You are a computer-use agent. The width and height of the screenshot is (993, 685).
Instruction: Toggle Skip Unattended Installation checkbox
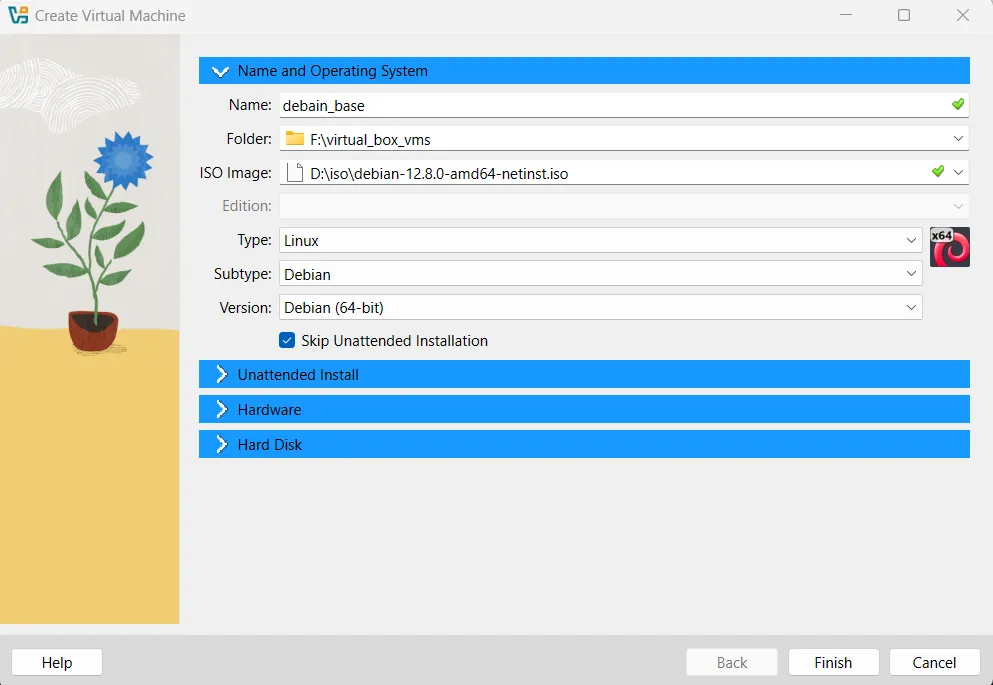(287, 341)
